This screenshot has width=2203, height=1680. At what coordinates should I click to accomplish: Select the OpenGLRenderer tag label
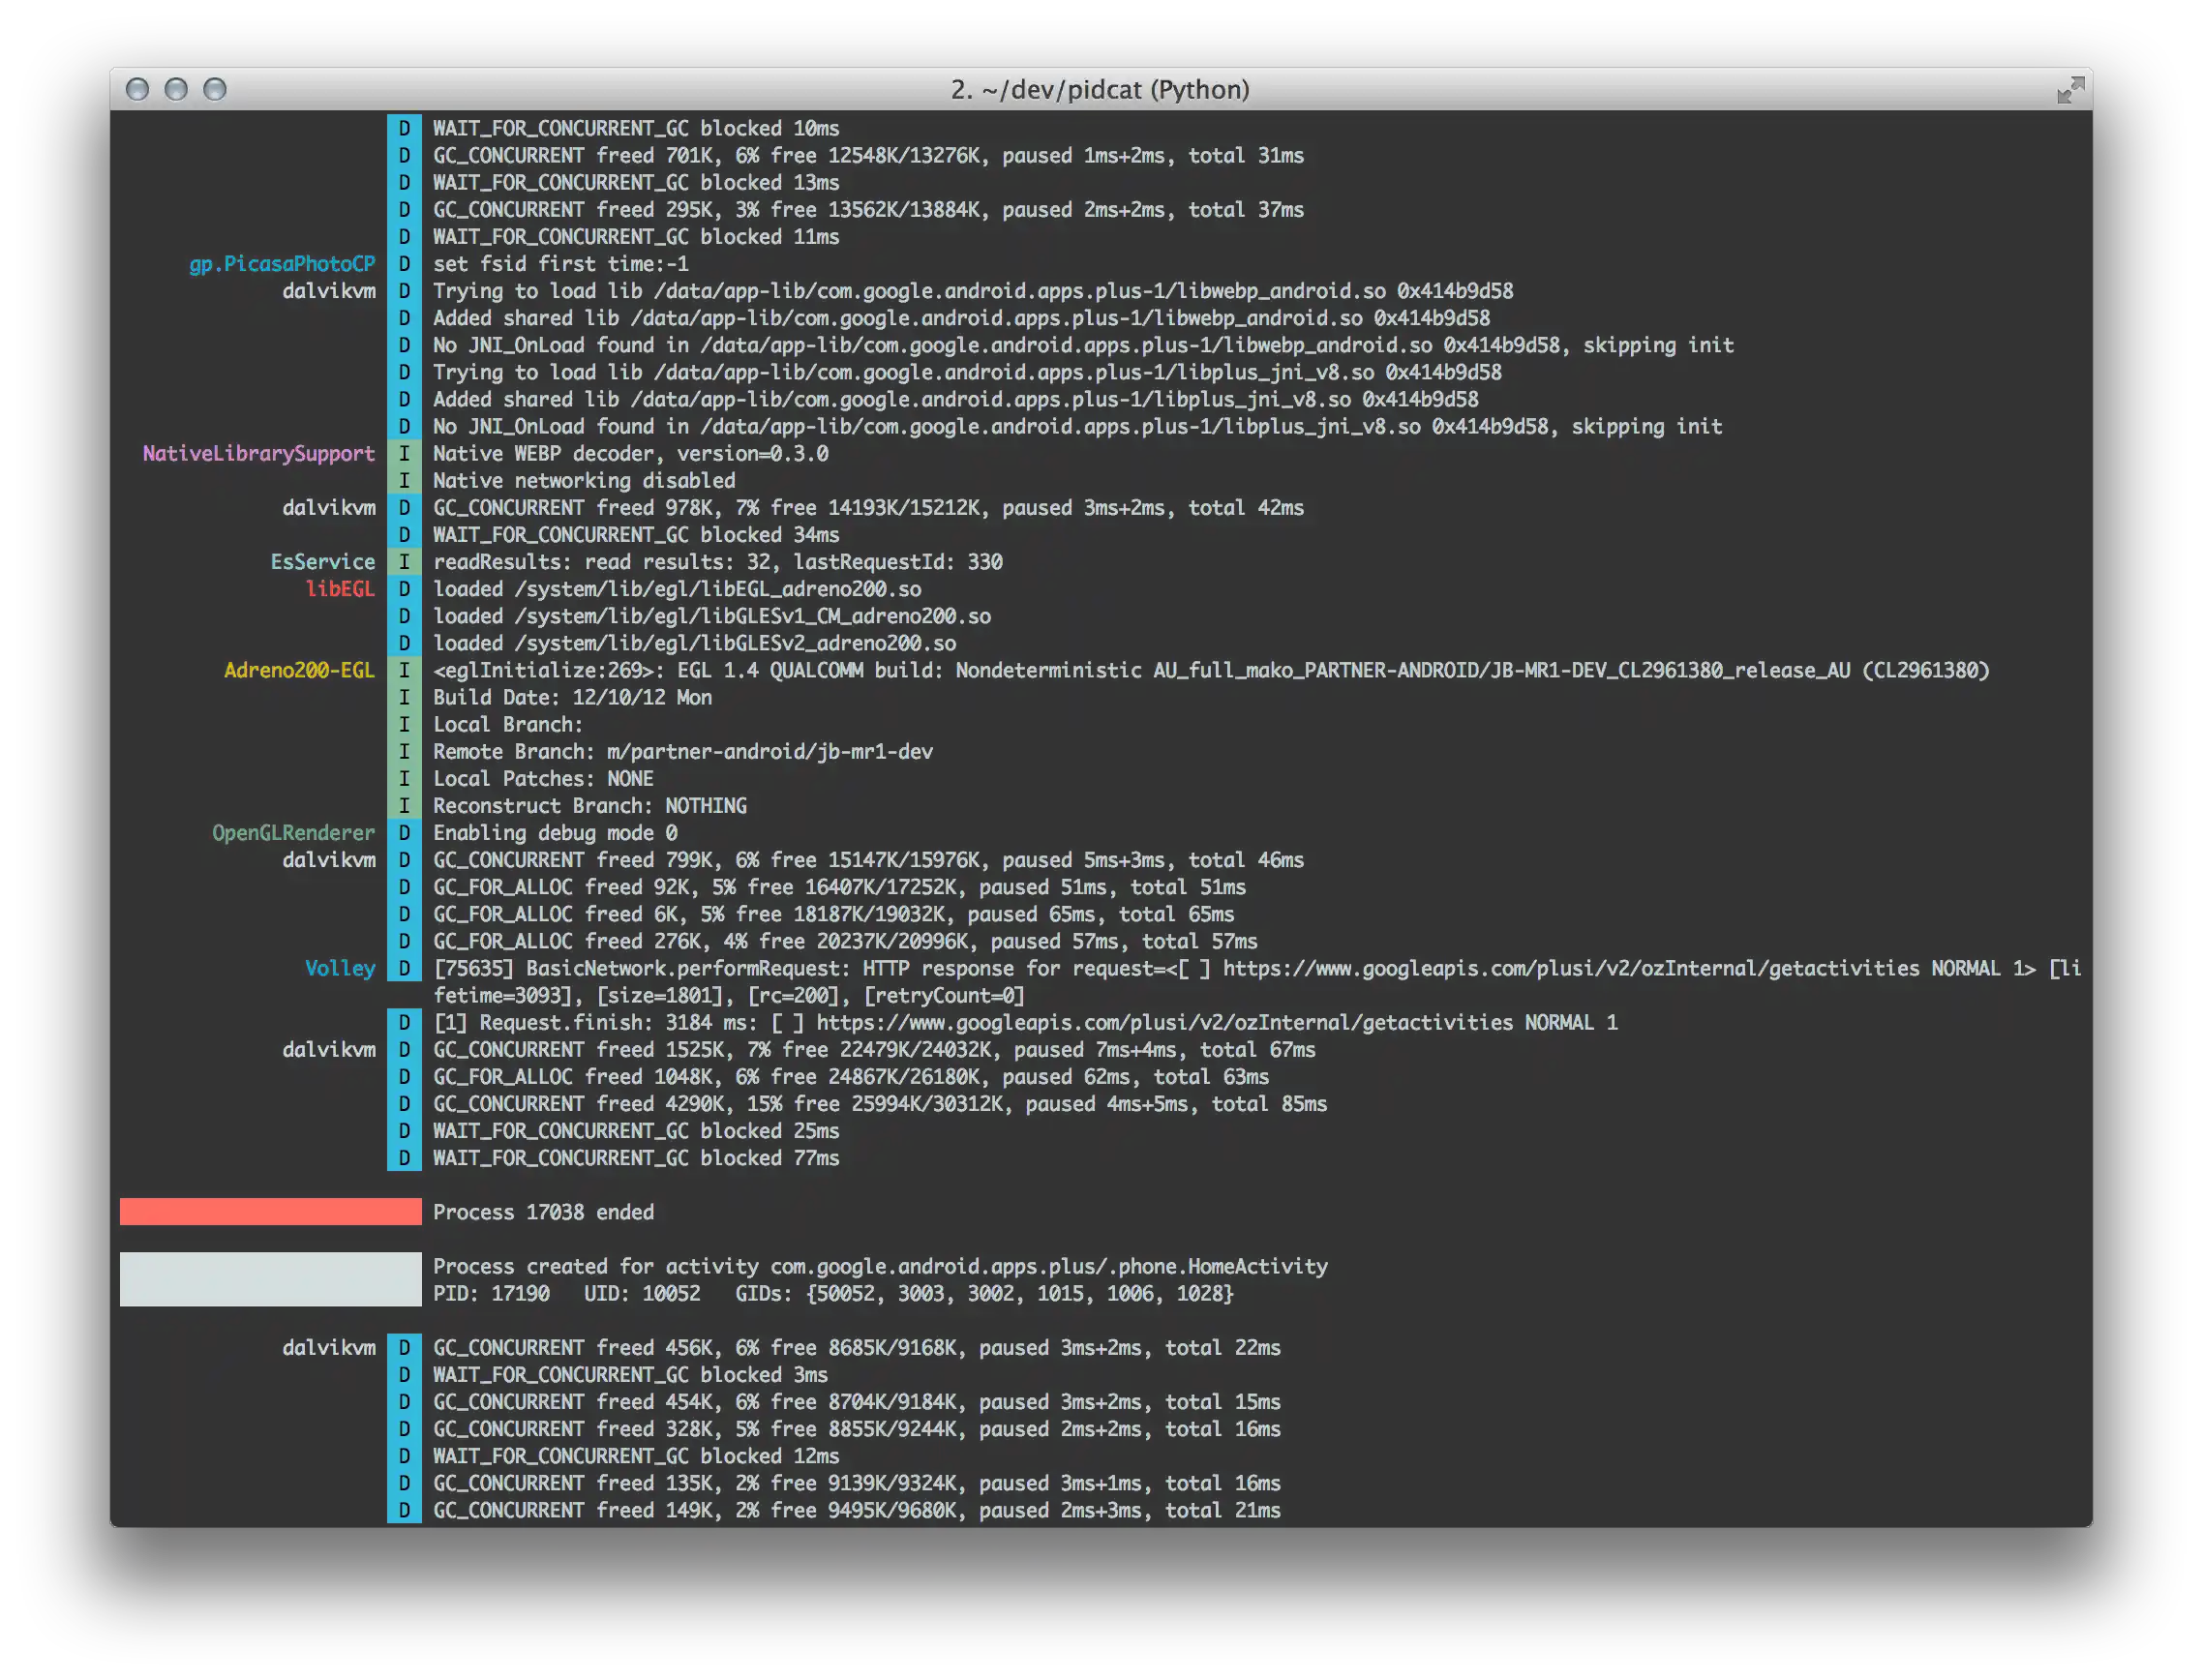pyautogui.click(x=294, y=832)
